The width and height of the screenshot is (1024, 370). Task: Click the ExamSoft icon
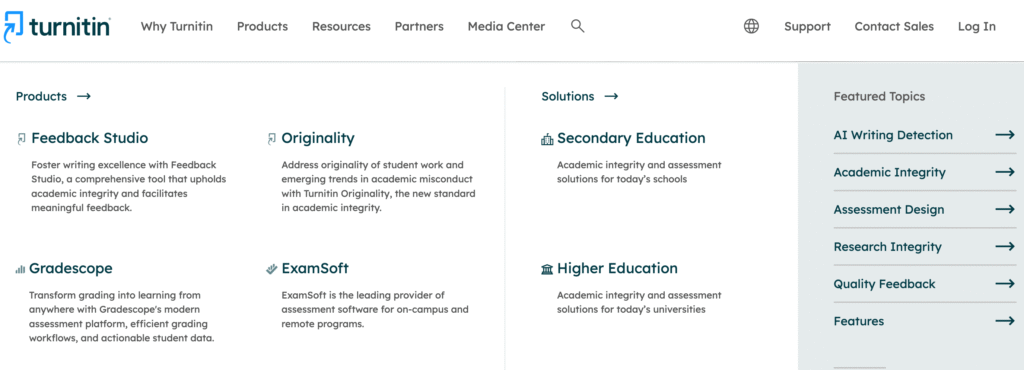pos(272,269)
